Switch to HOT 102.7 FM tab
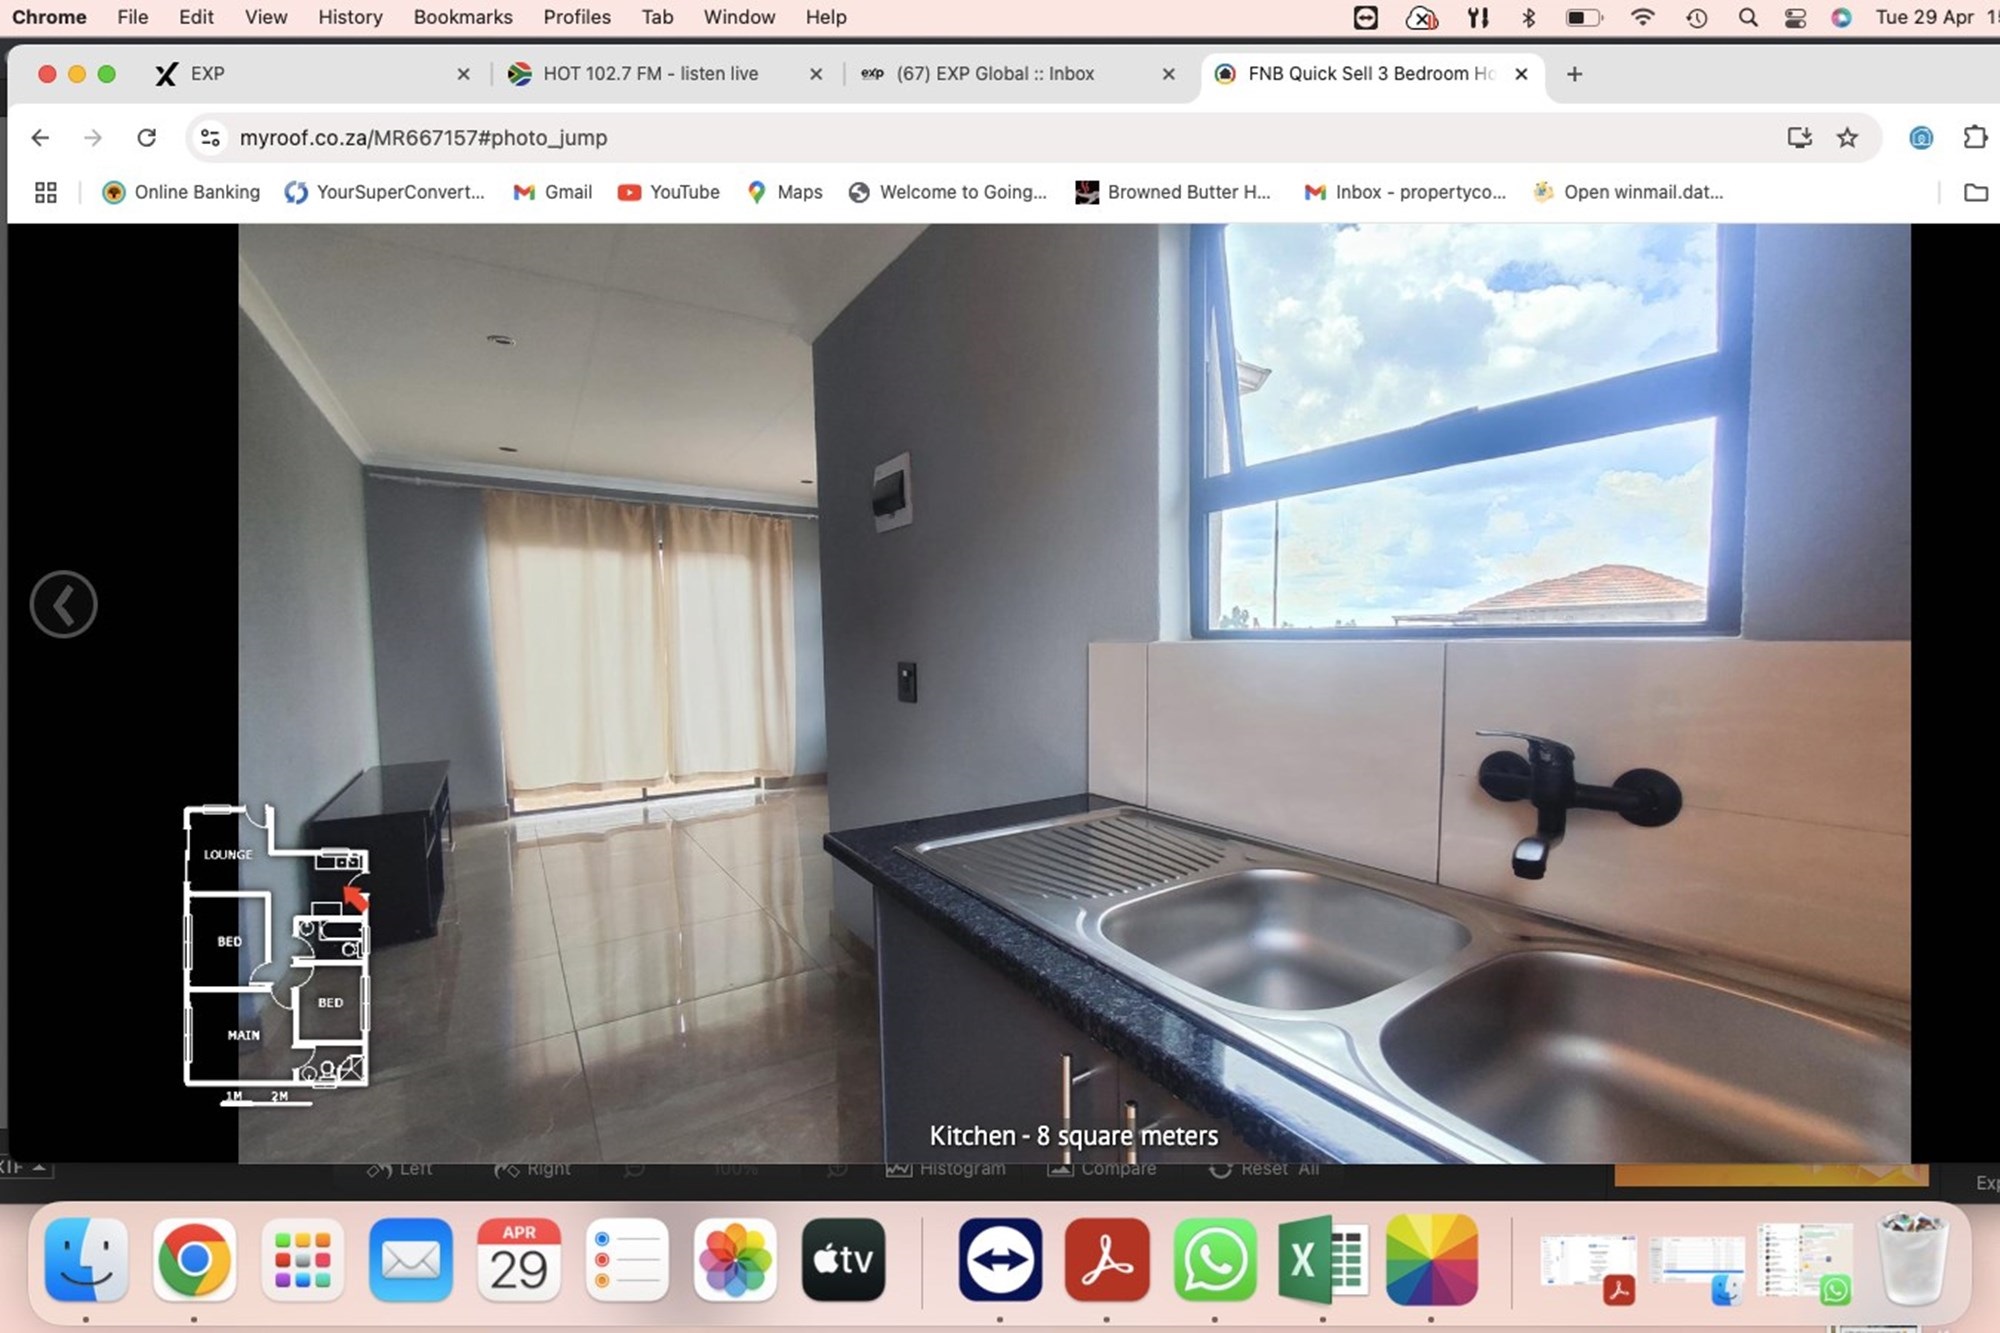The image size is (2000, 1333). (x=650, y=74)
